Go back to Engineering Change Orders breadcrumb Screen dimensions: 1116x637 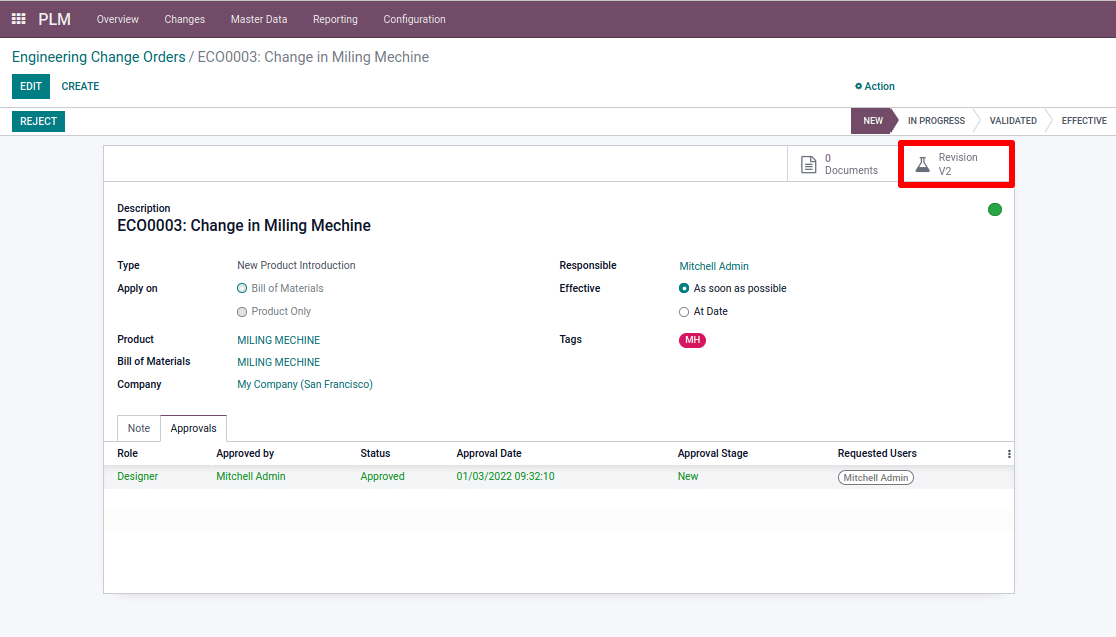(98, 57)
